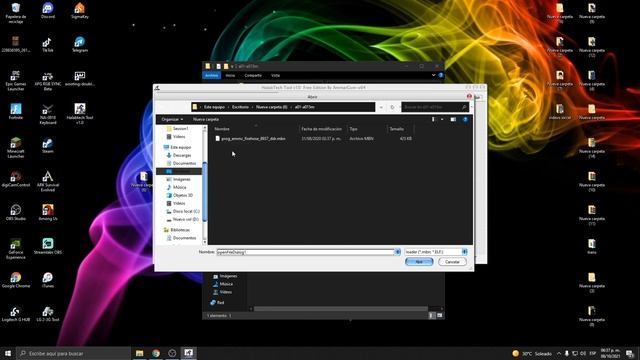Select the Telegram desktop icon
Image resolution: width=640 pixels, height=360 pixels.
tap(80, 44)
